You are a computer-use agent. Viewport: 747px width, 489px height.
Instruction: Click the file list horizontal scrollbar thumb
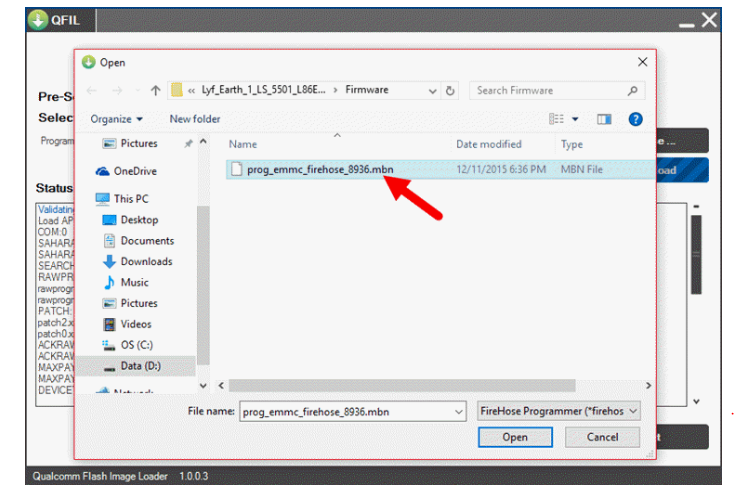[x=402, y=386]
